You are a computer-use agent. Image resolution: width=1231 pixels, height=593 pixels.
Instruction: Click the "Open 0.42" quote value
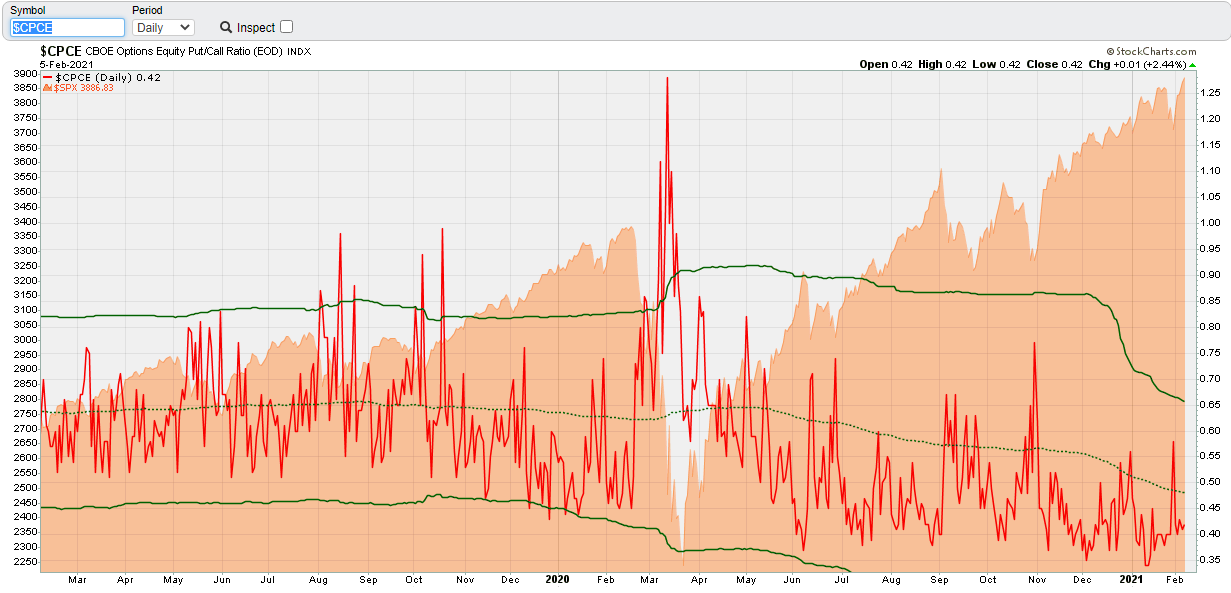point(886,64)
